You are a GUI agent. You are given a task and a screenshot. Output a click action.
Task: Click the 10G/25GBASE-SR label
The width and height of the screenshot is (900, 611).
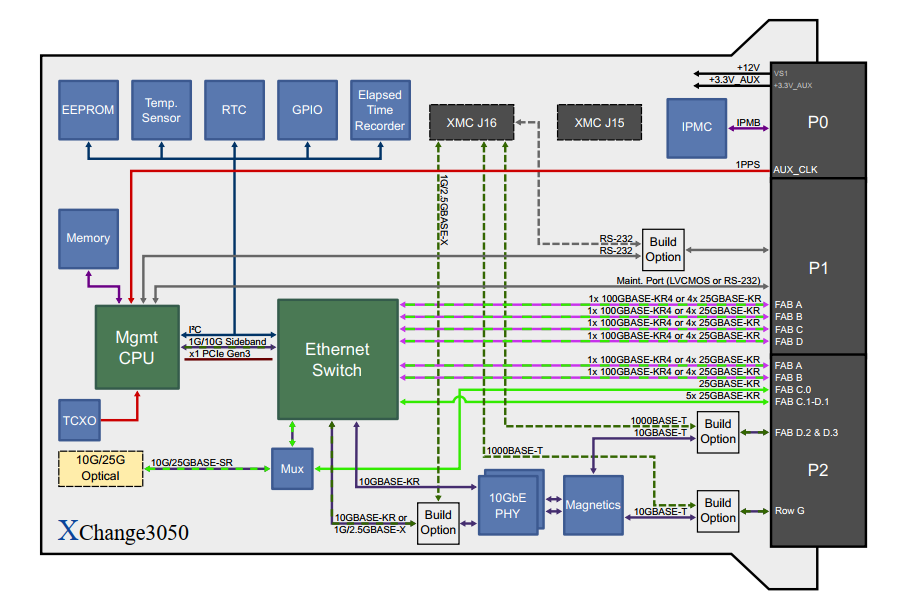[x=192, y=463]
